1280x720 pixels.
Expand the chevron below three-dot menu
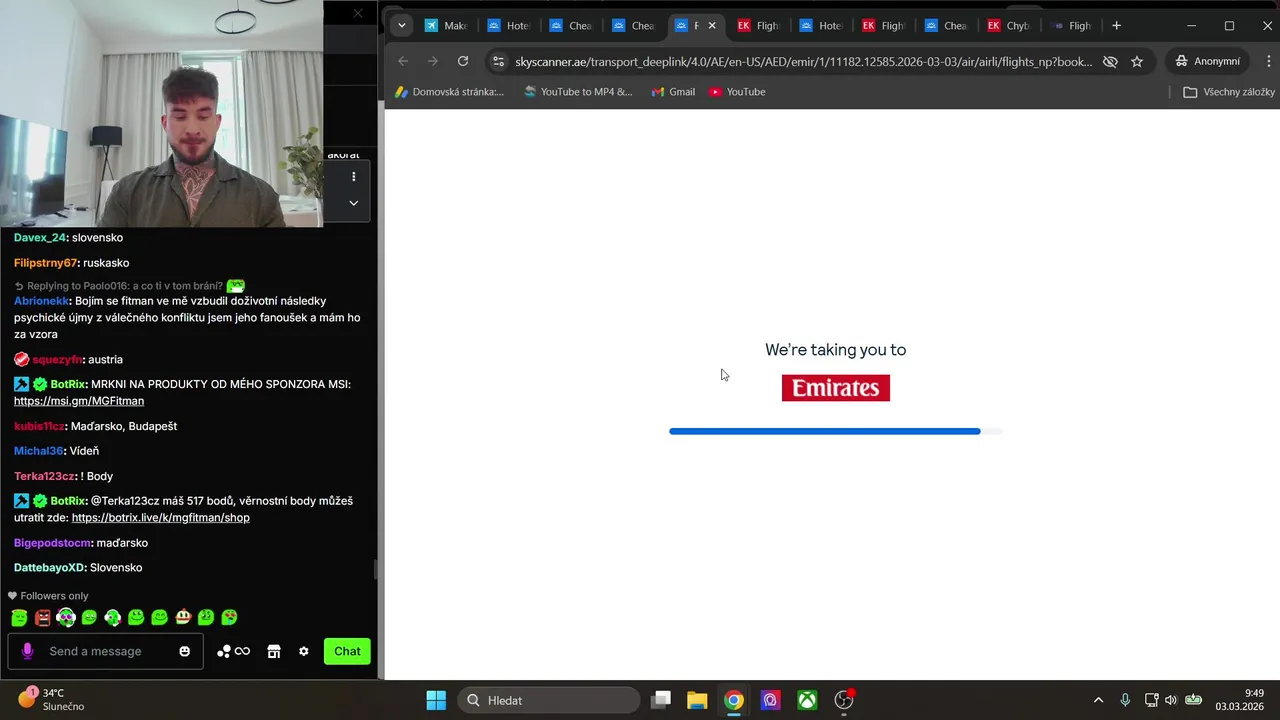pos(353,203)
